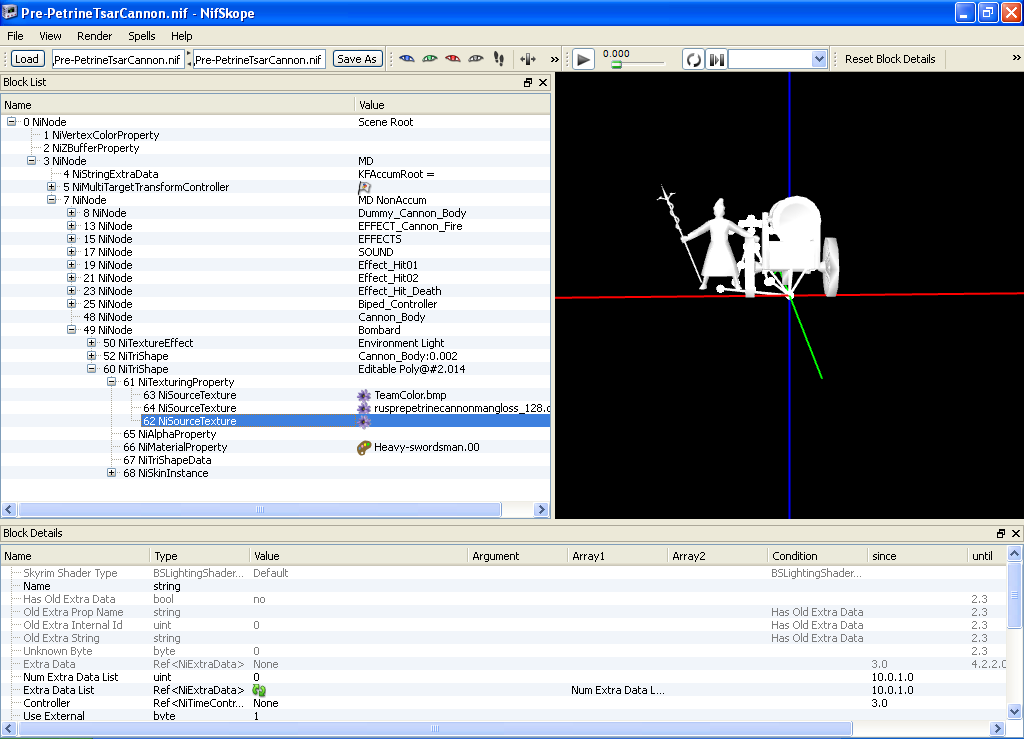
Task: Click the Condition column header
Action: pos(817,556)
